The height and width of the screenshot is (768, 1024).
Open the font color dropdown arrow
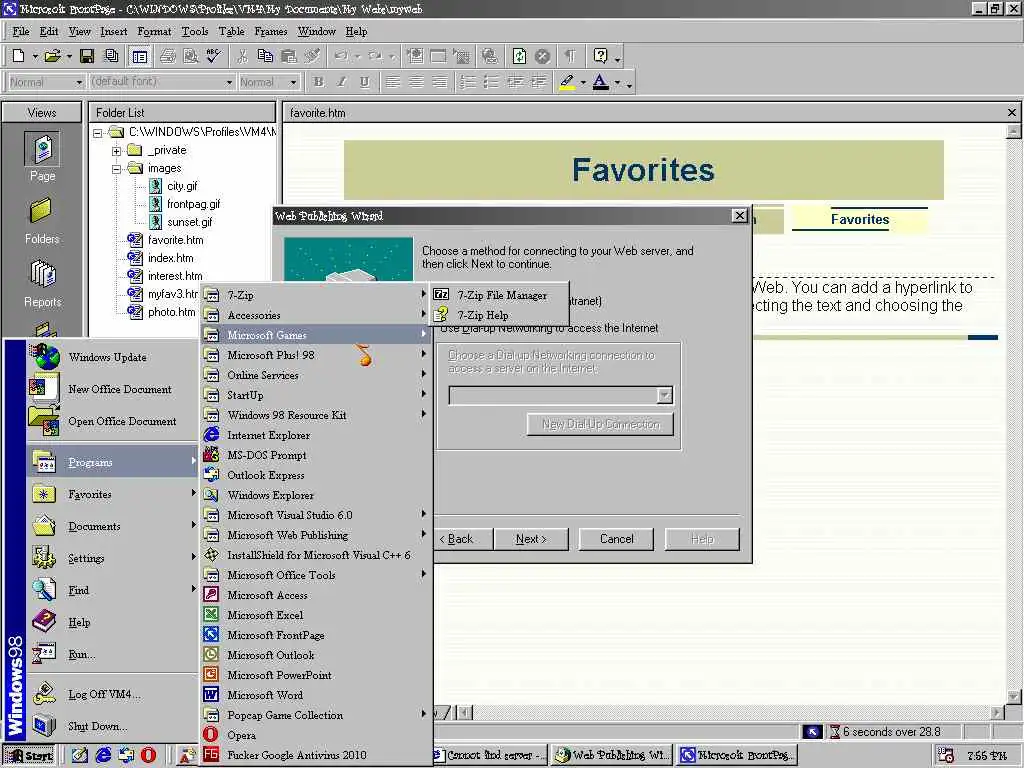tap(617, 83)
